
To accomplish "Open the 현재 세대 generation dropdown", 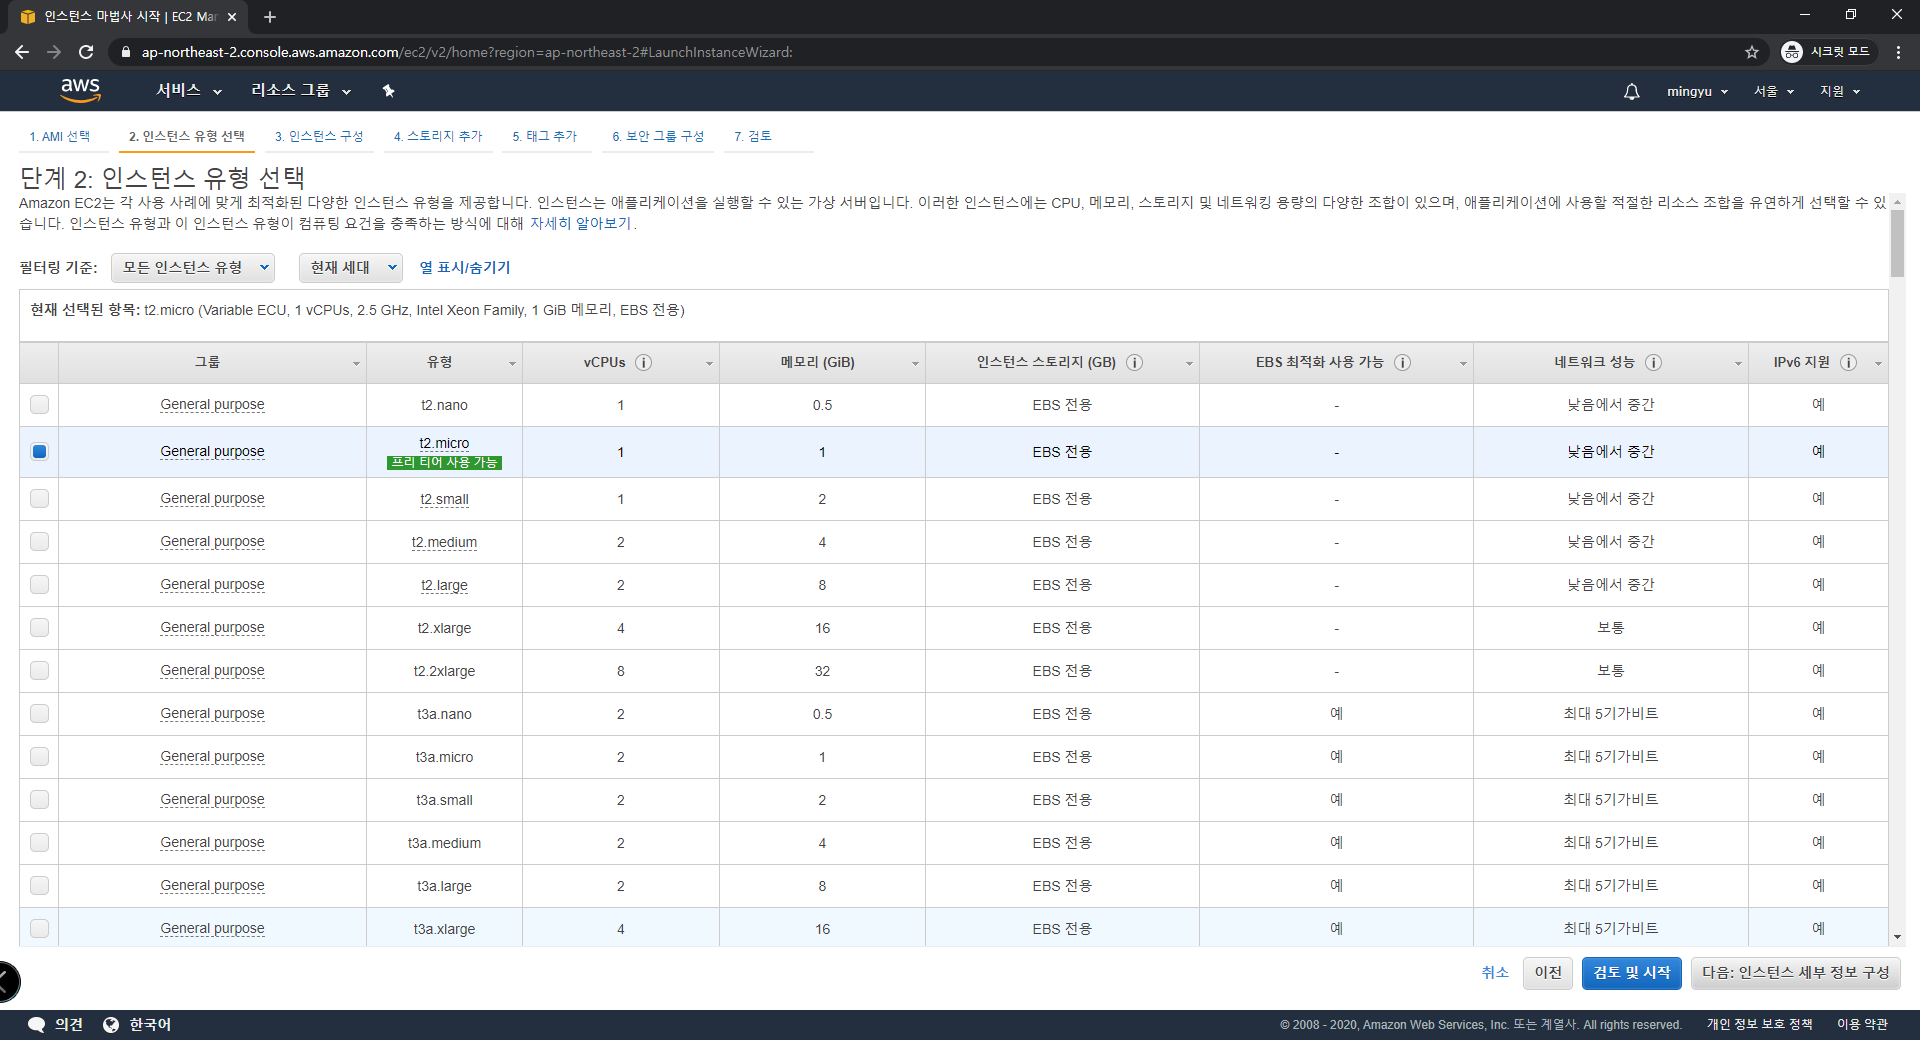I will coord(351,267).
